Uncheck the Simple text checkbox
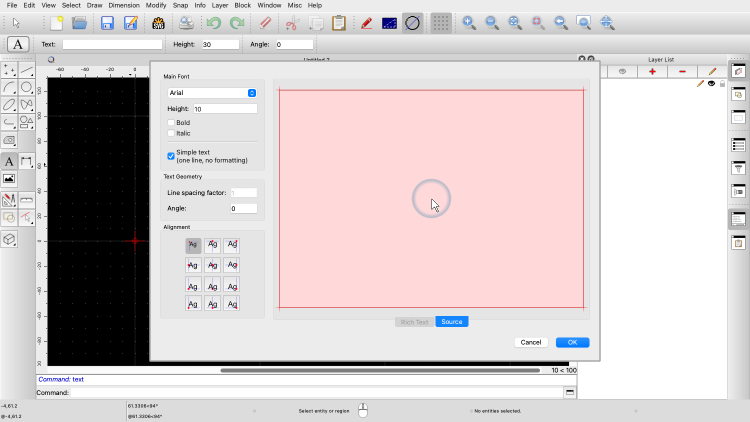Viewport: 750px width, 422px height. tap(171, 156)
